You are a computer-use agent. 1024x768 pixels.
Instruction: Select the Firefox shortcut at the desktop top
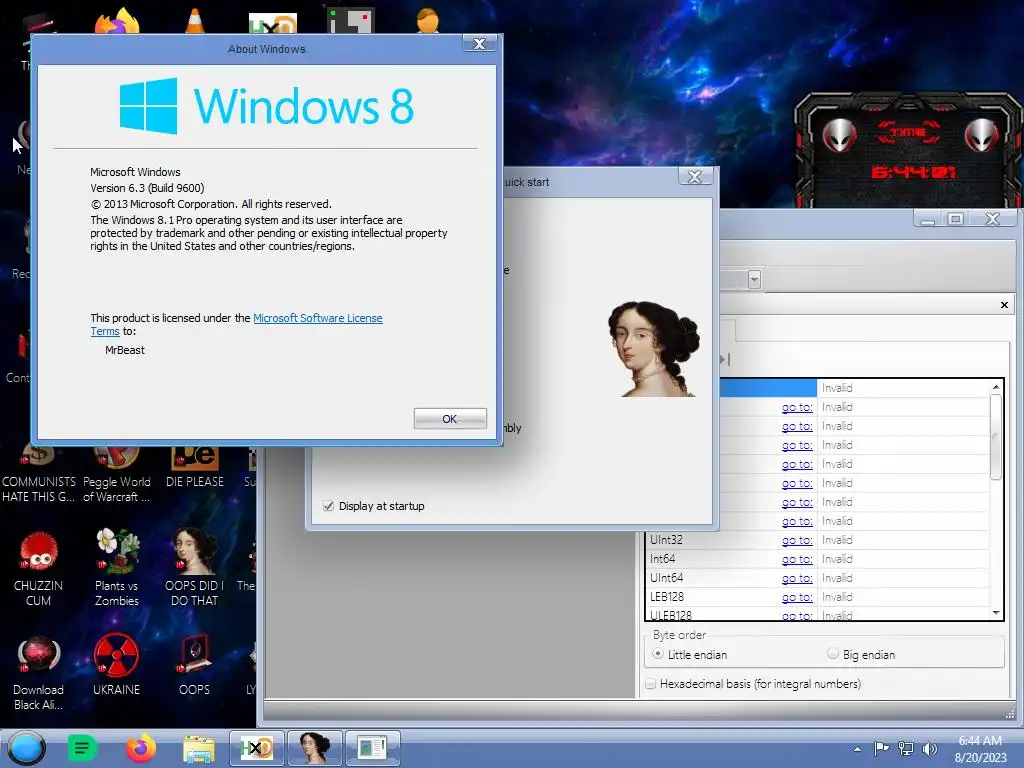click(x=118, y=20)
